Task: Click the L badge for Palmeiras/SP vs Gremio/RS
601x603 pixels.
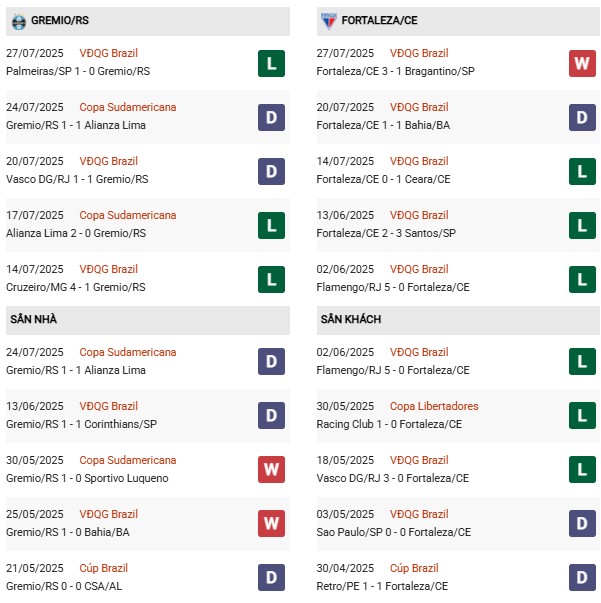Action: pyautogui.click(x=271, y=63)
